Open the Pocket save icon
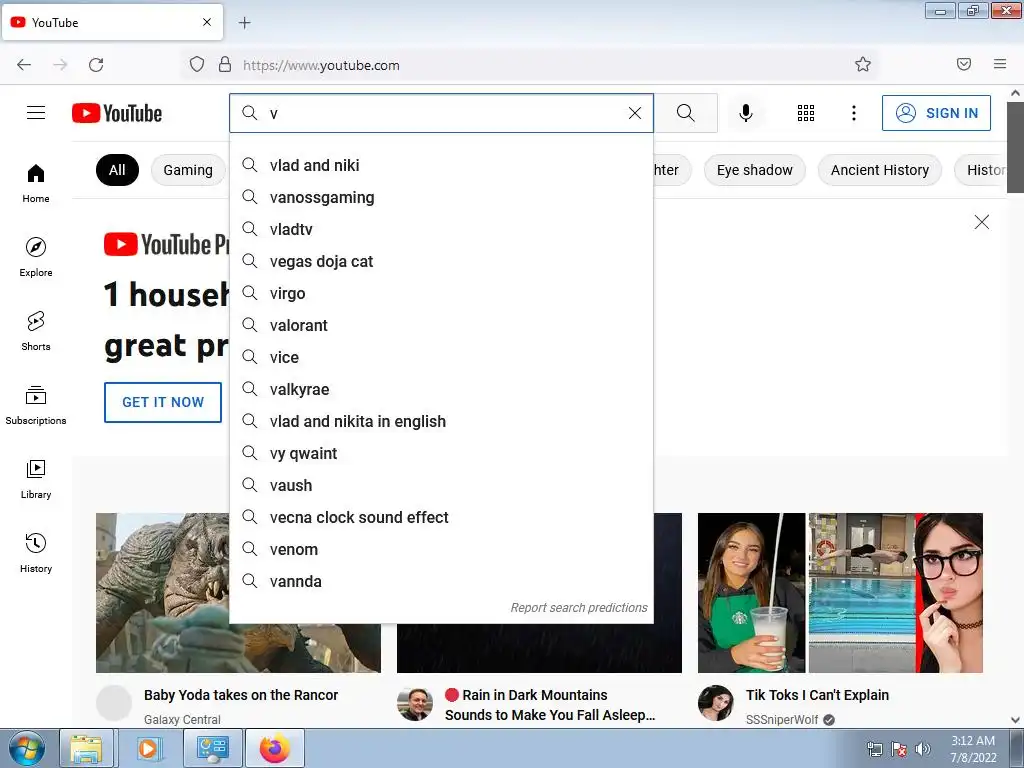Image resolution: width=1024 pixels, height=768 pixels. tap(964, 64)
